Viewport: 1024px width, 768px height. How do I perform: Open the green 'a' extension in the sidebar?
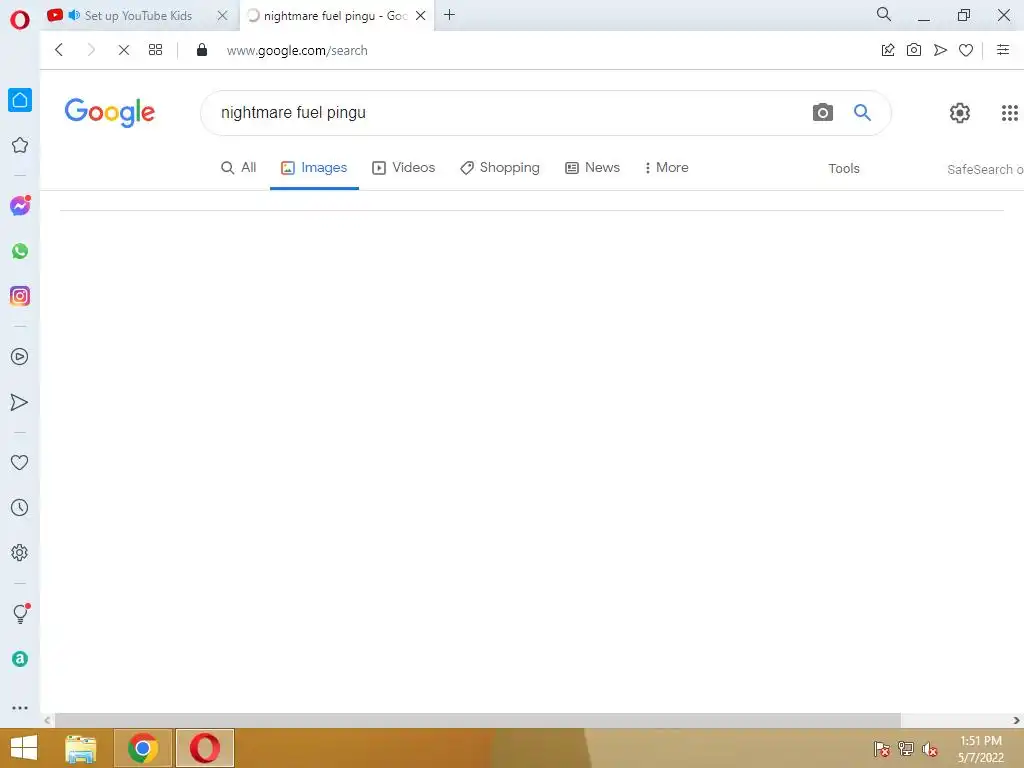point(20,659)
